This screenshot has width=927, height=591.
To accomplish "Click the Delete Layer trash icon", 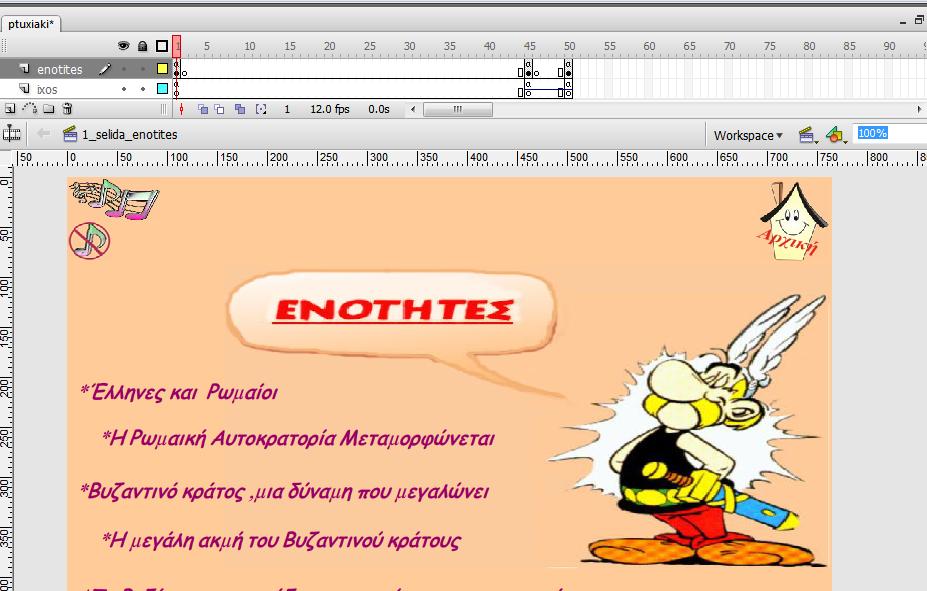I will (x=67, y=109).
